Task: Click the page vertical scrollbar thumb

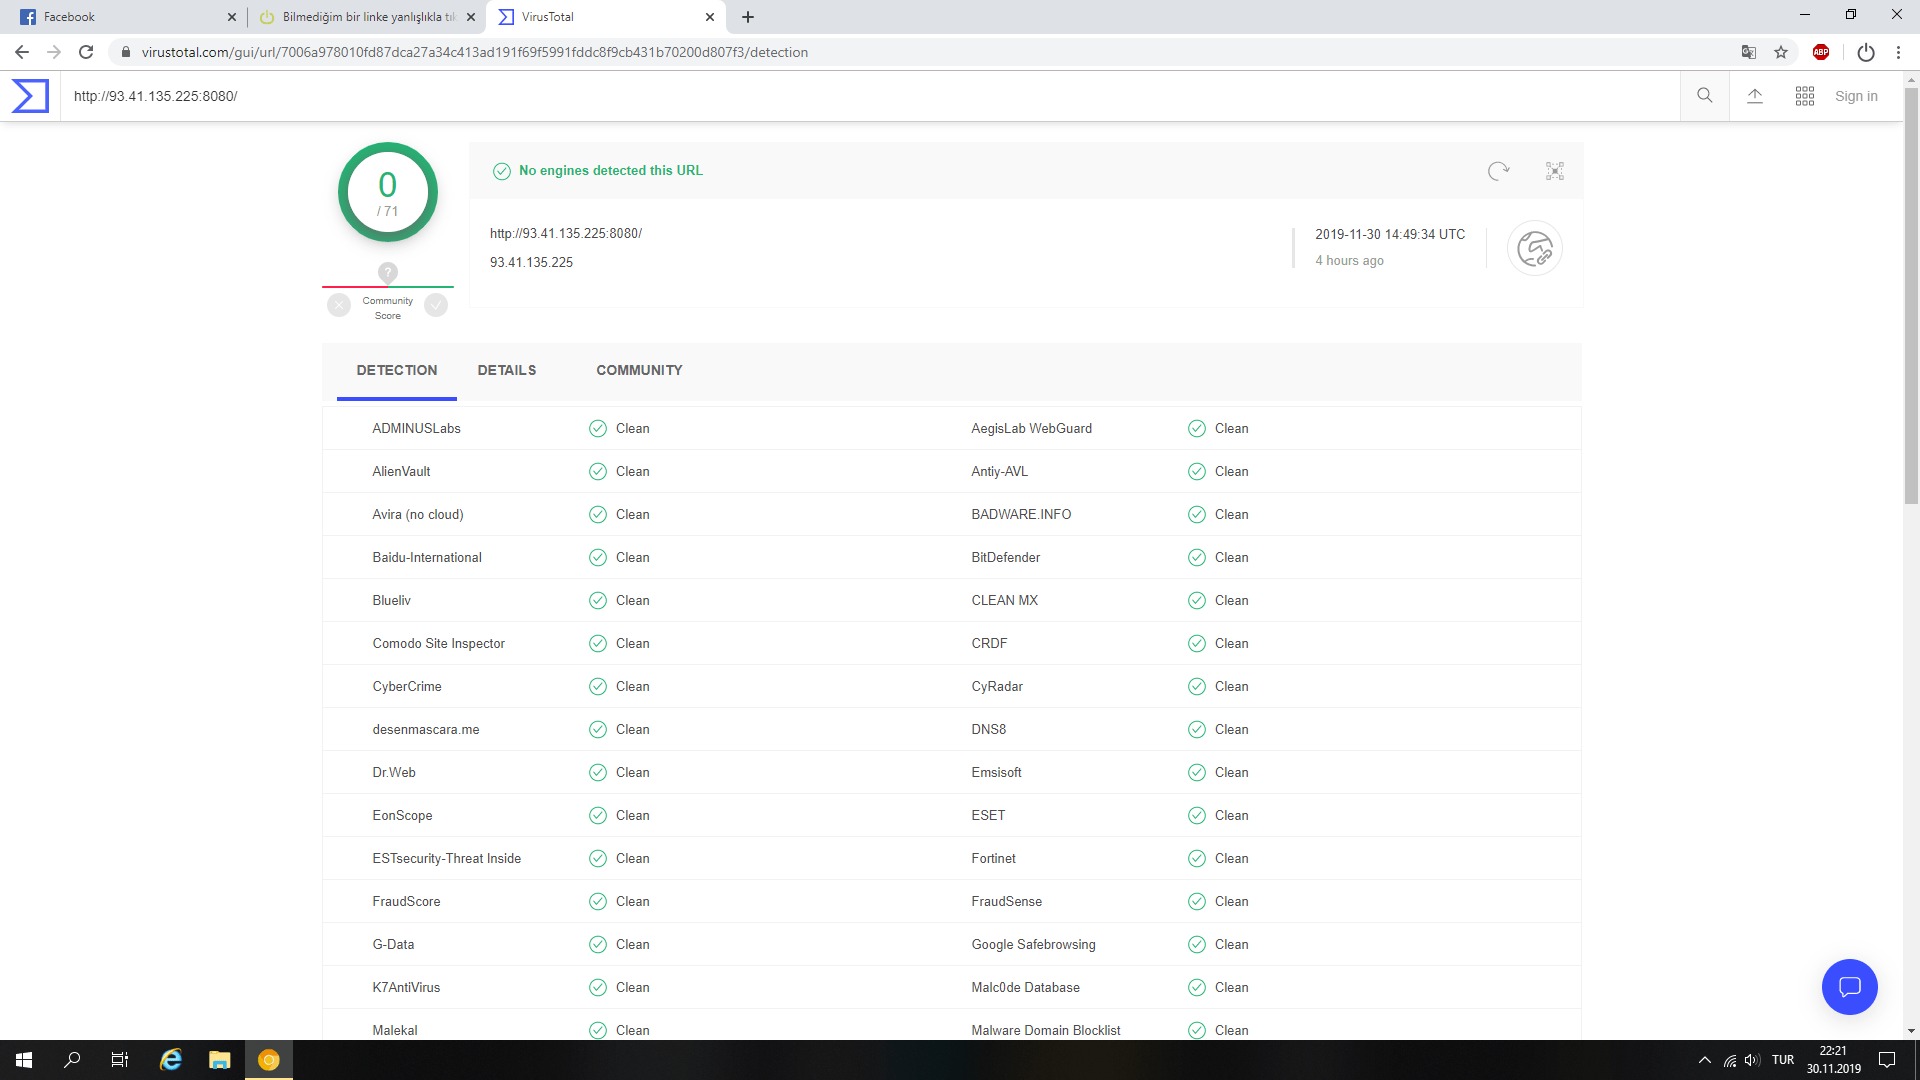Action: [1911, 295]
